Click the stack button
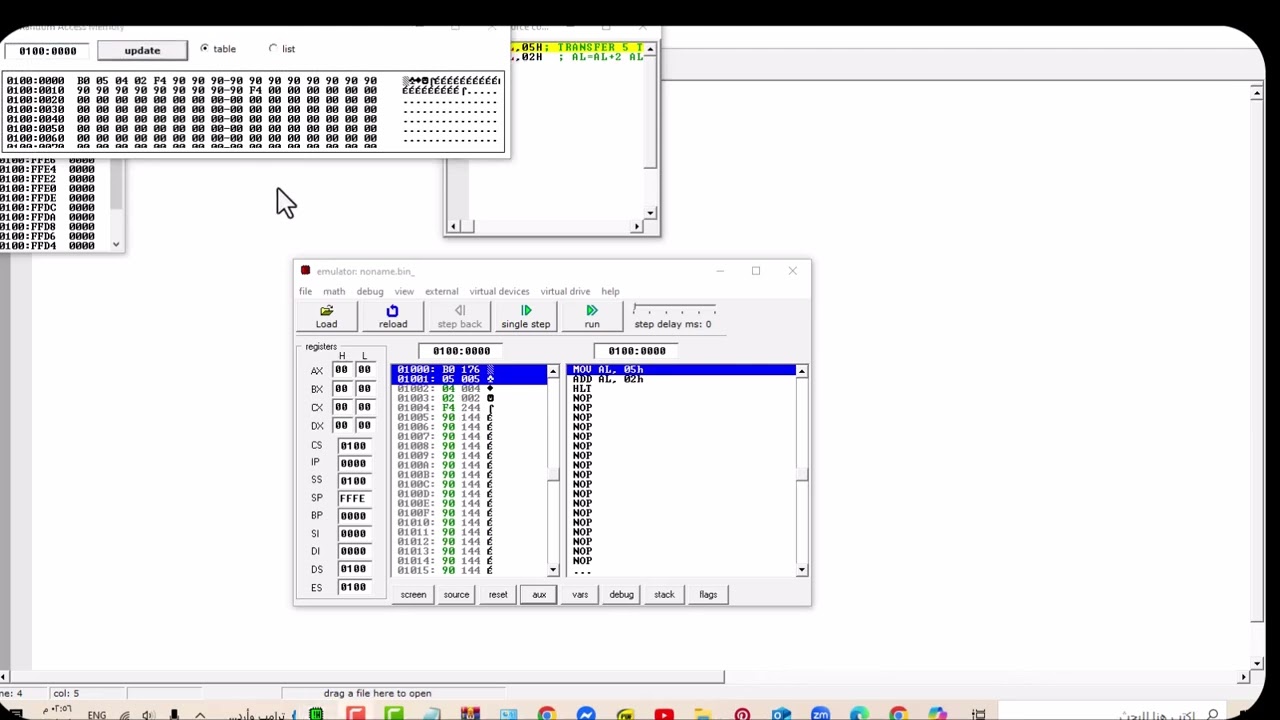 (664, 595)
